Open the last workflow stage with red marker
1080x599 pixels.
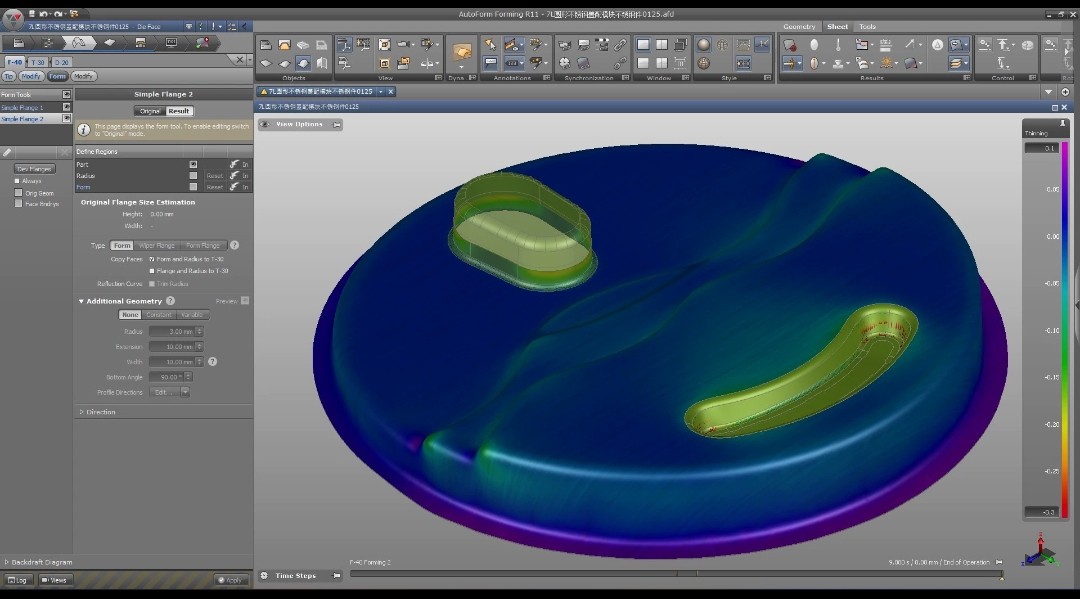202,43
